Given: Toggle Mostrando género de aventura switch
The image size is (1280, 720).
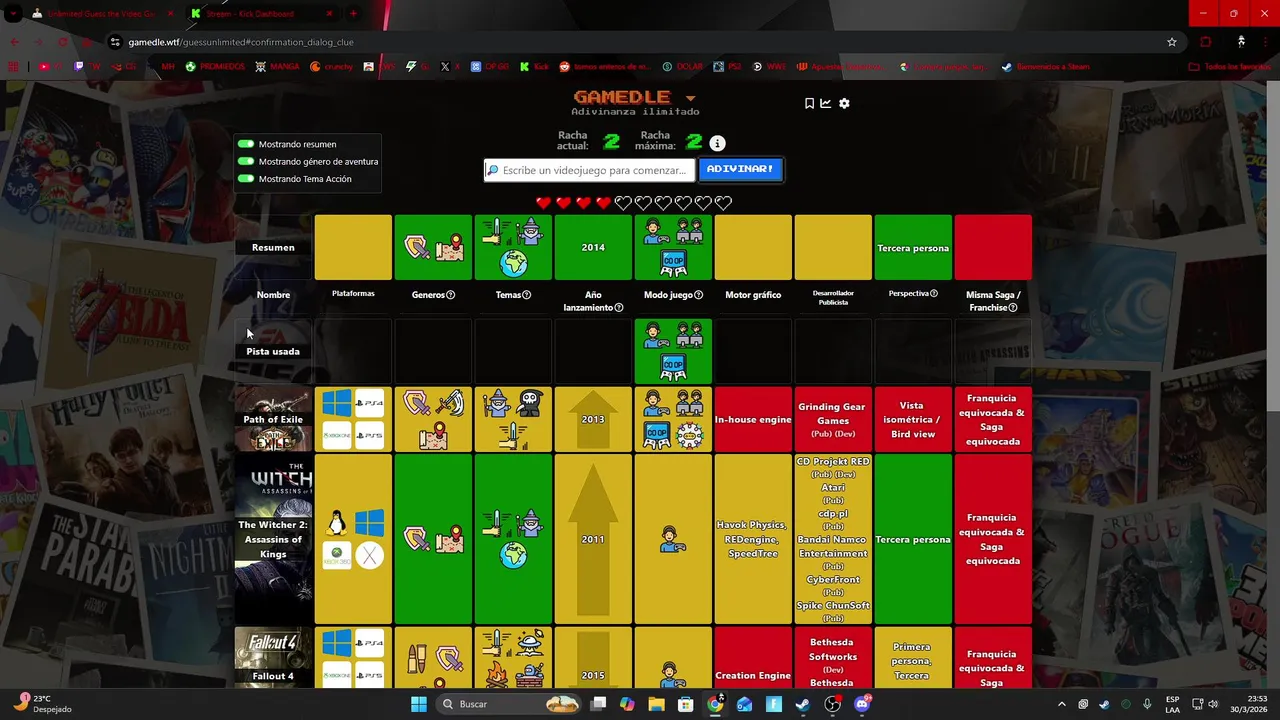Looking at the screenshot, I should (246, 161).
